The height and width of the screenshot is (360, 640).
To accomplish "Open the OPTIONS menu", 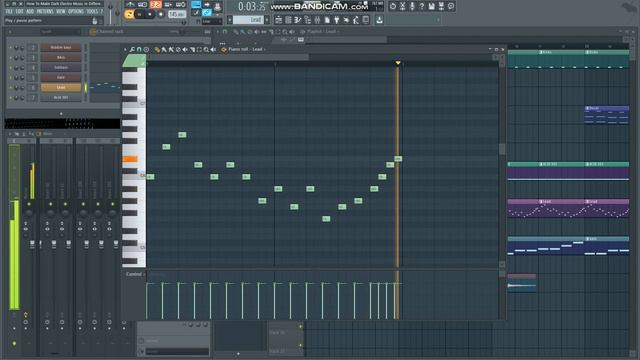I will coord(76,12).
